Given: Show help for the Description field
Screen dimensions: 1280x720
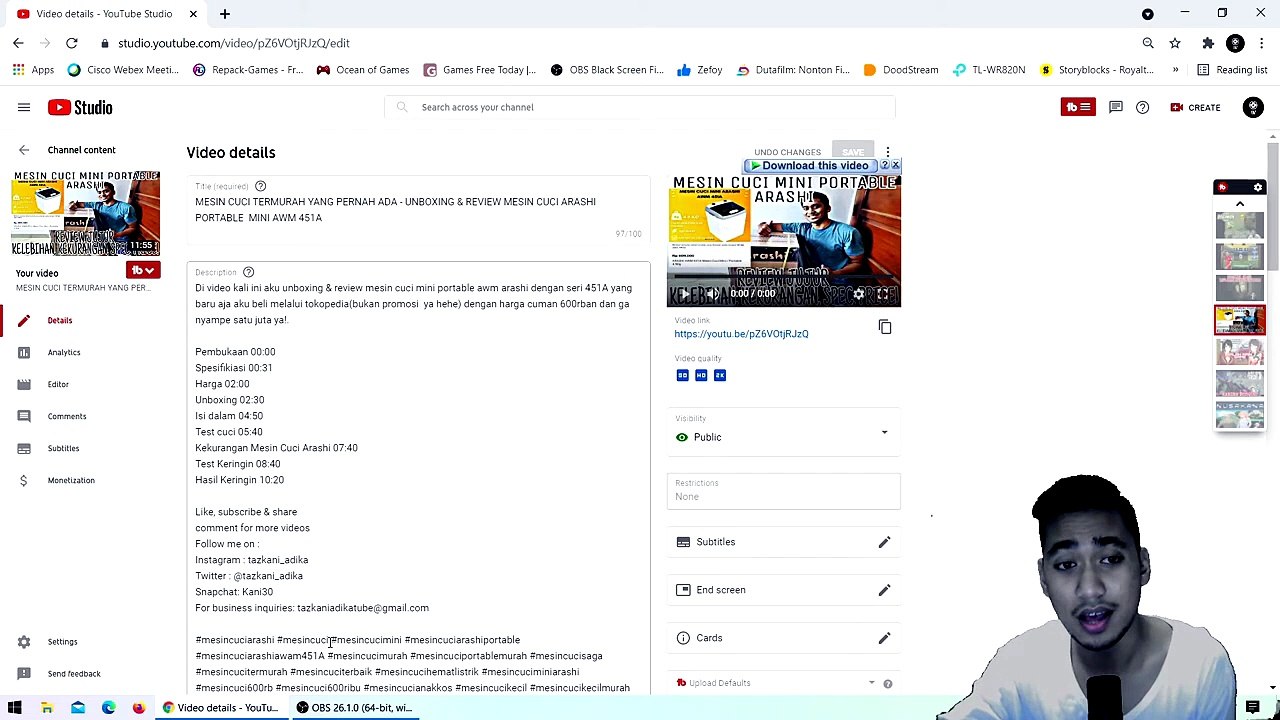Looking at the screenshot, I should tap(248, 272).
